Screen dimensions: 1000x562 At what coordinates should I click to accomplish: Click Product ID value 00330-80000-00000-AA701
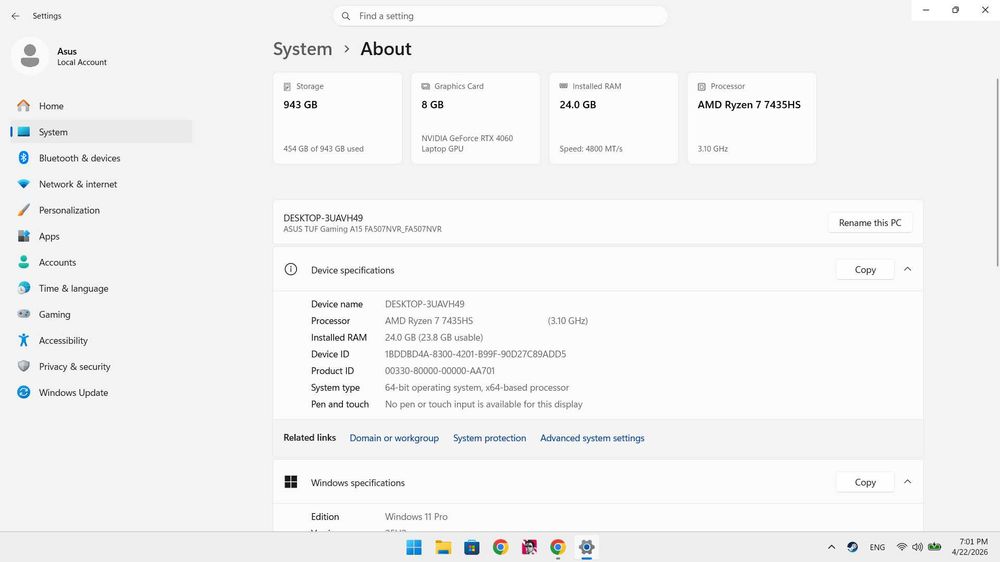tap(439, 371)
